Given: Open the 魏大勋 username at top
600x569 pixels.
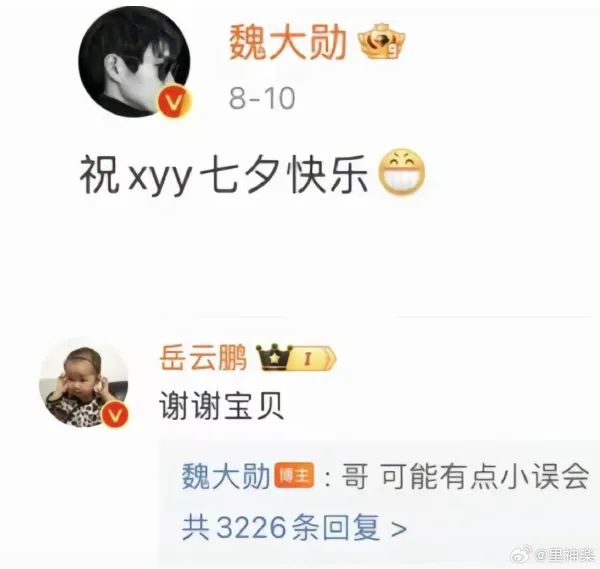Looking at the screenshot, I should coord(287,43).
